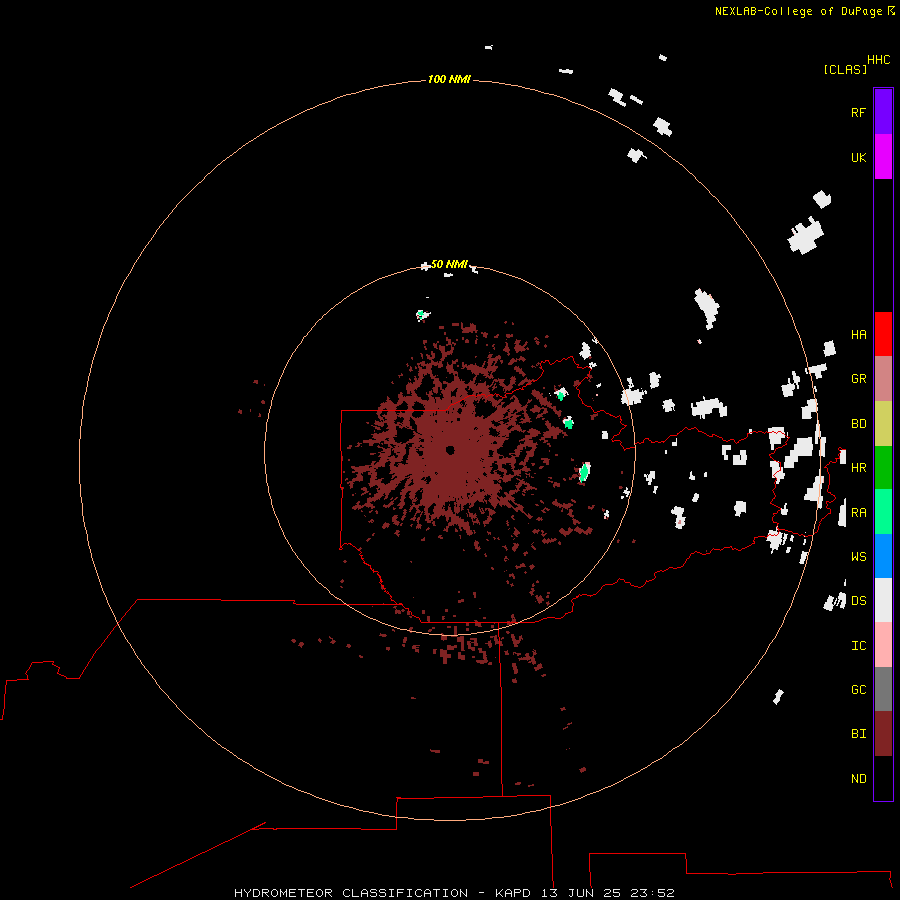This screenshot has width=900, height=900.
Task: Click the RF legend label
Action: point(858,112)
